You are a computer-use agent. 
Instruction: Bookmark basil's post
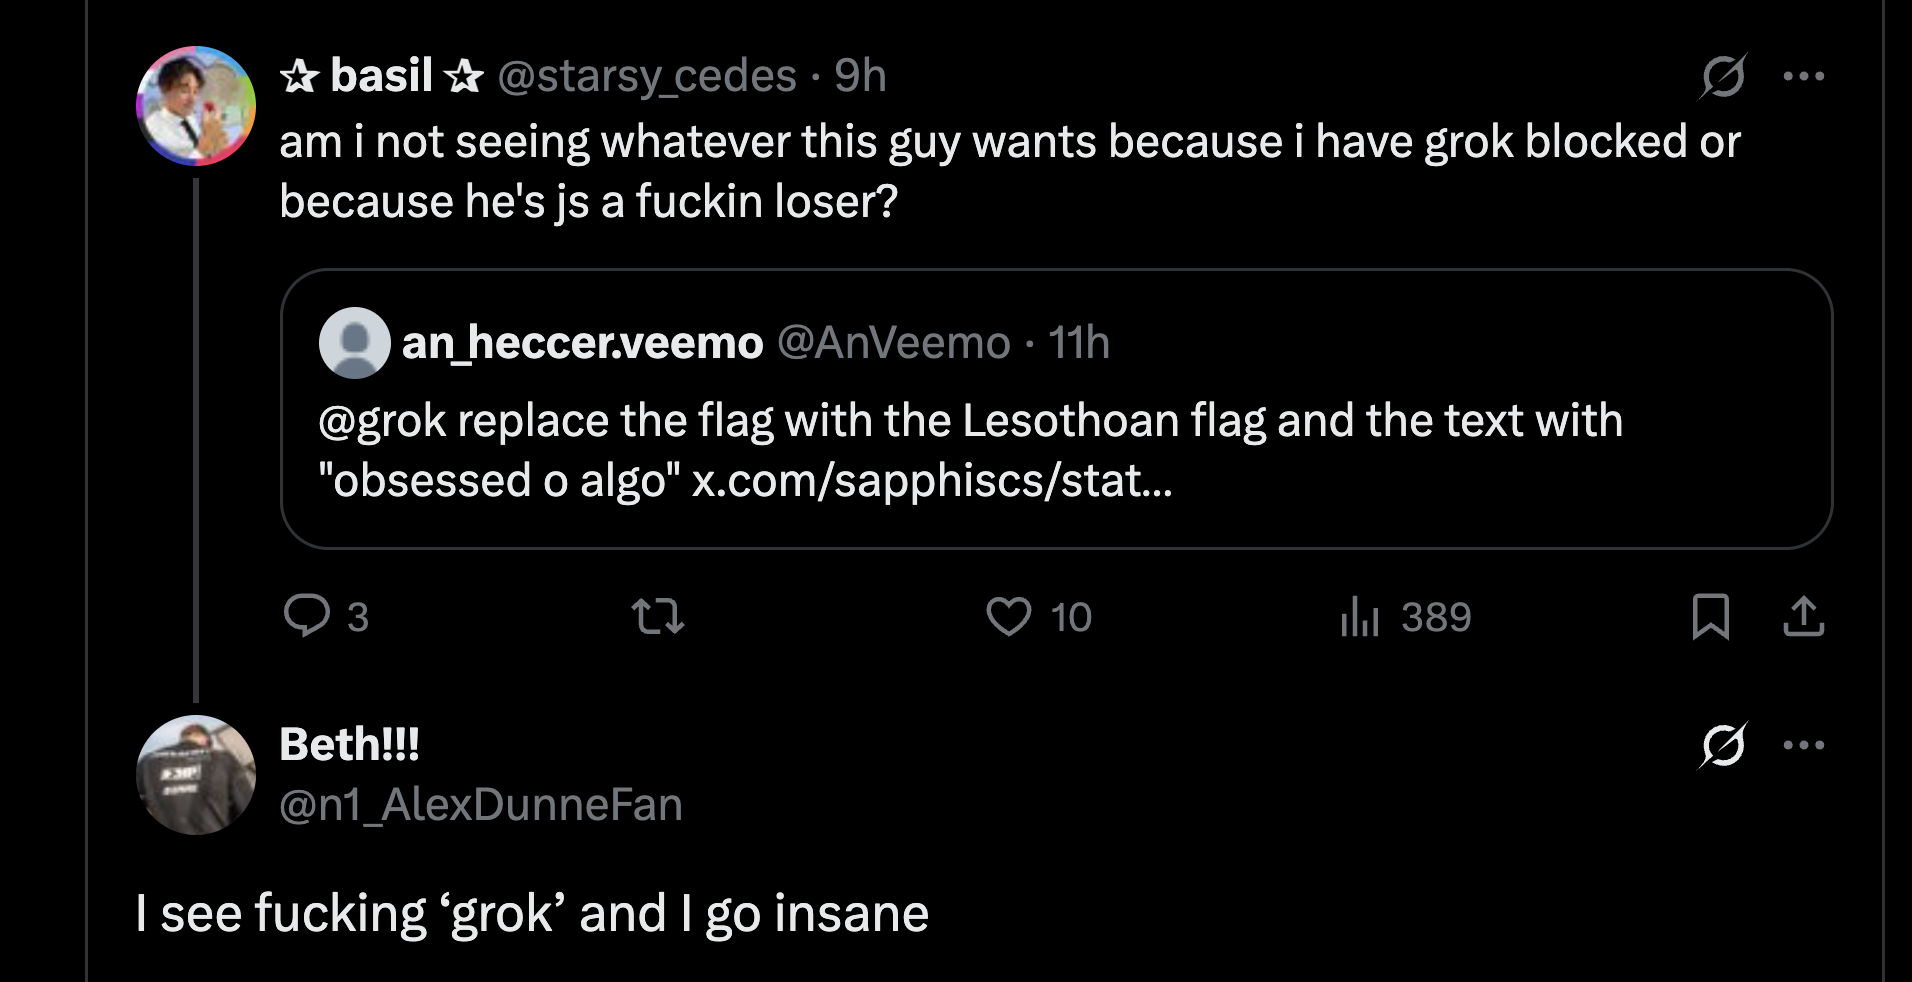(1710, 616)
